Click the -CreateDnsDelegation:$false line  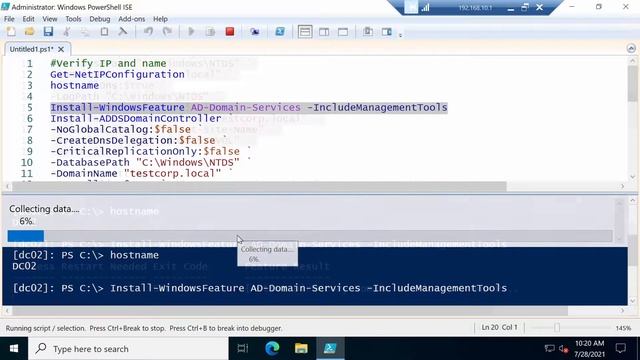[133, 141]
